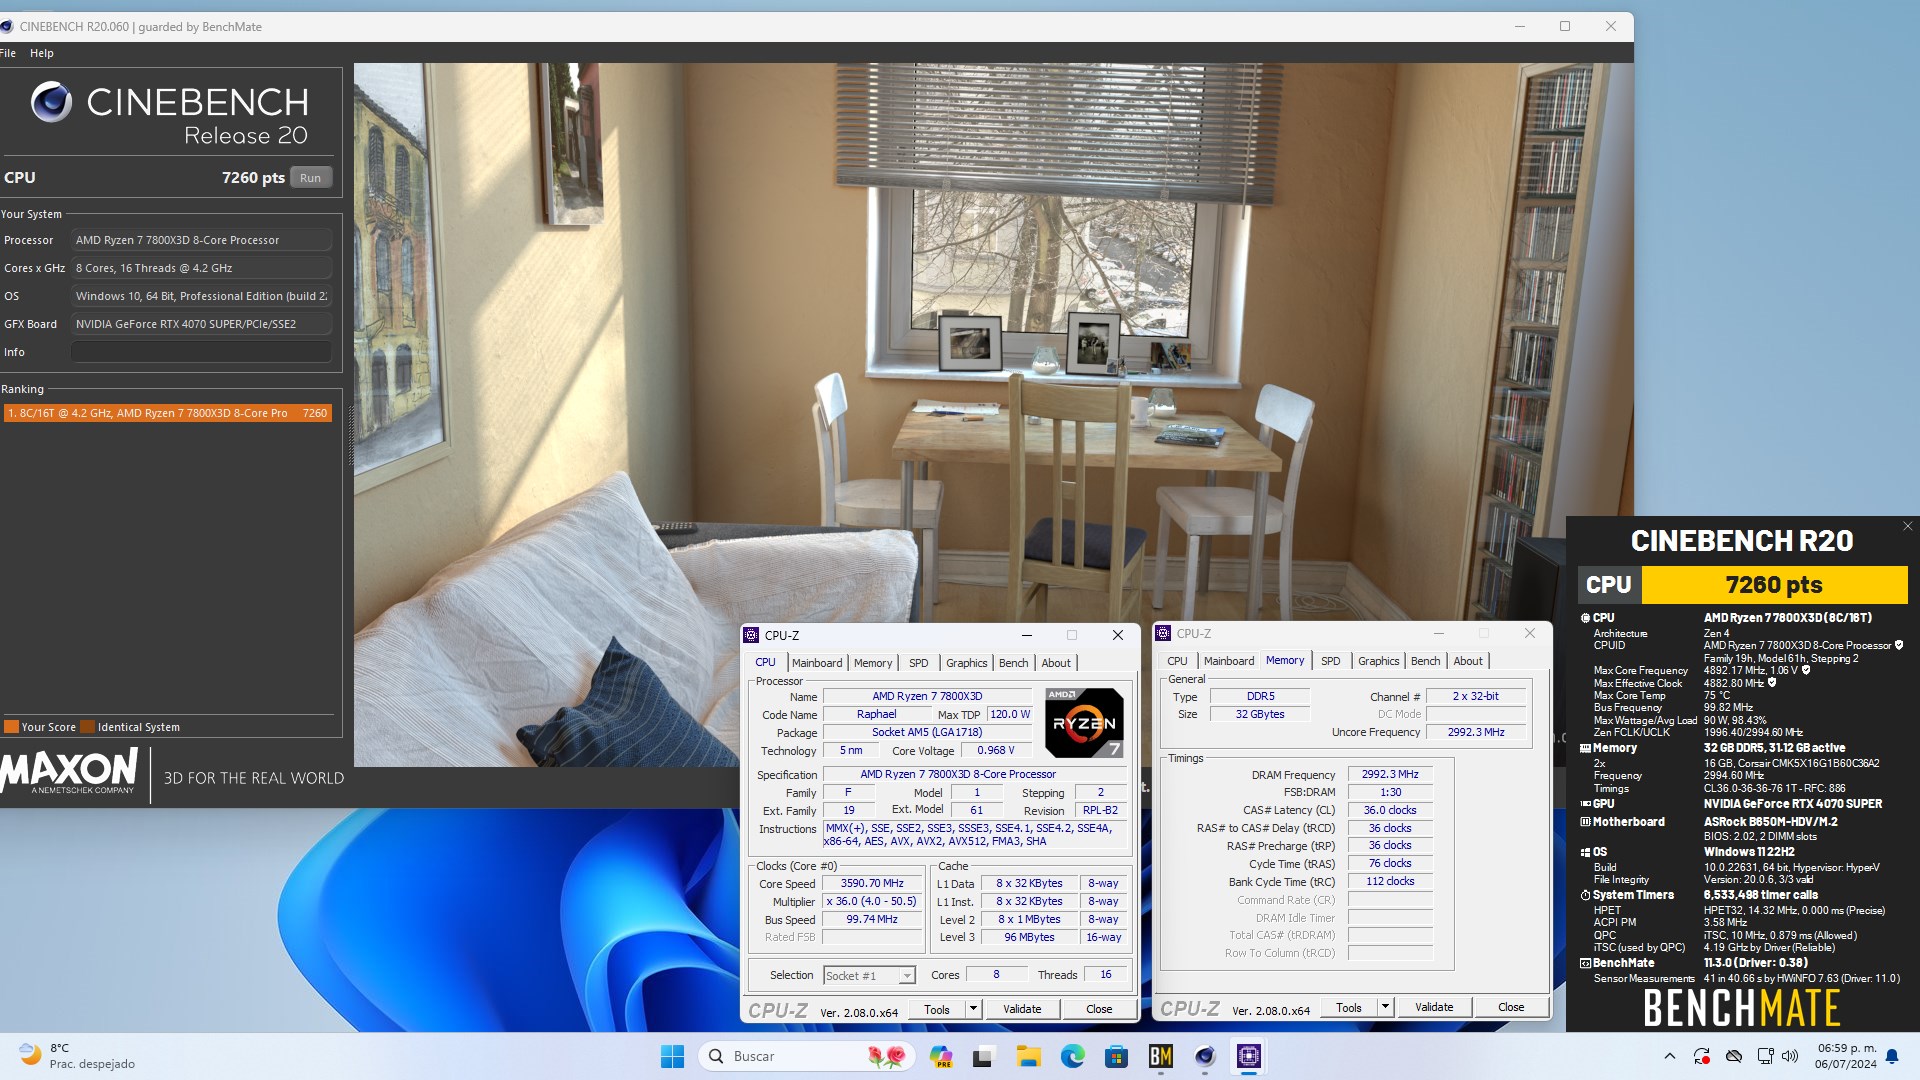
Task: Click the yellow 7260 pts score bar in BenchMate
Action: click(x=1774, y=585)
